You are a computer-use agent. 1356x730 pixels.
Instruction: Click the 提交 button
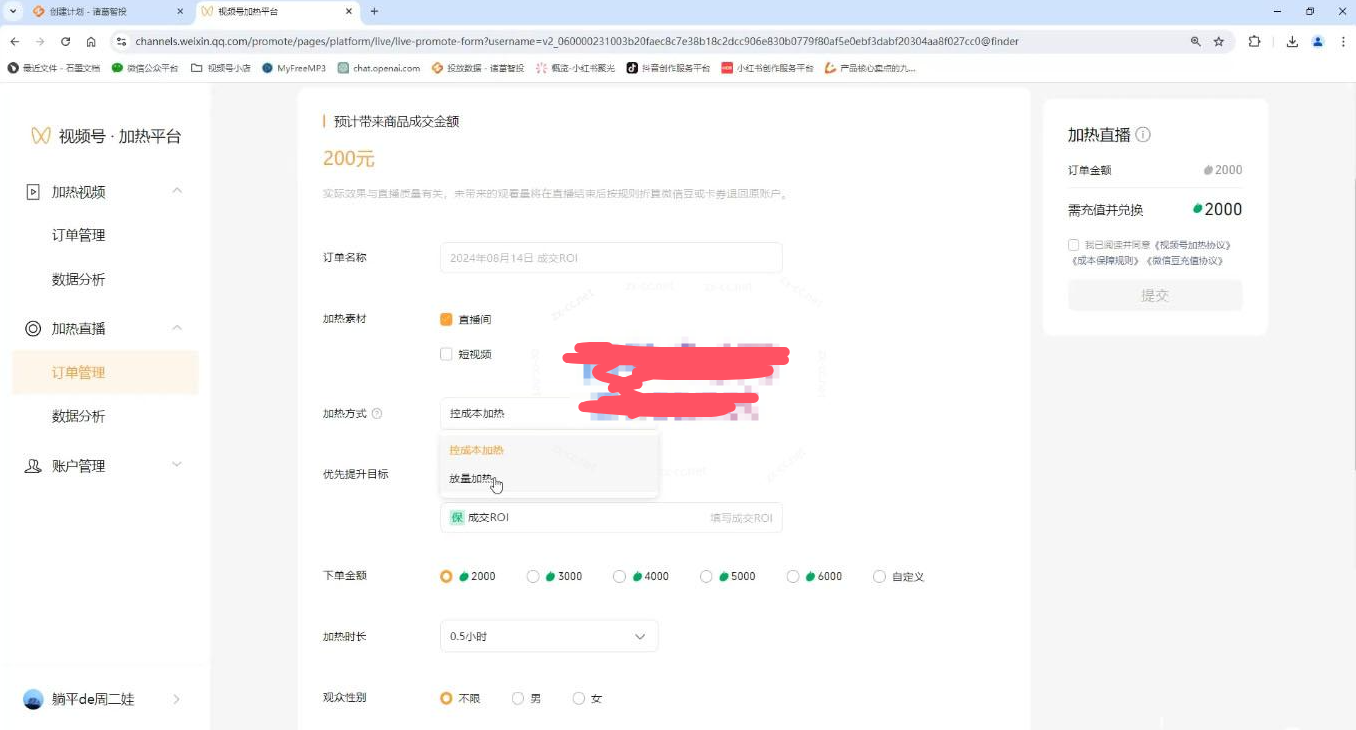1155,295
